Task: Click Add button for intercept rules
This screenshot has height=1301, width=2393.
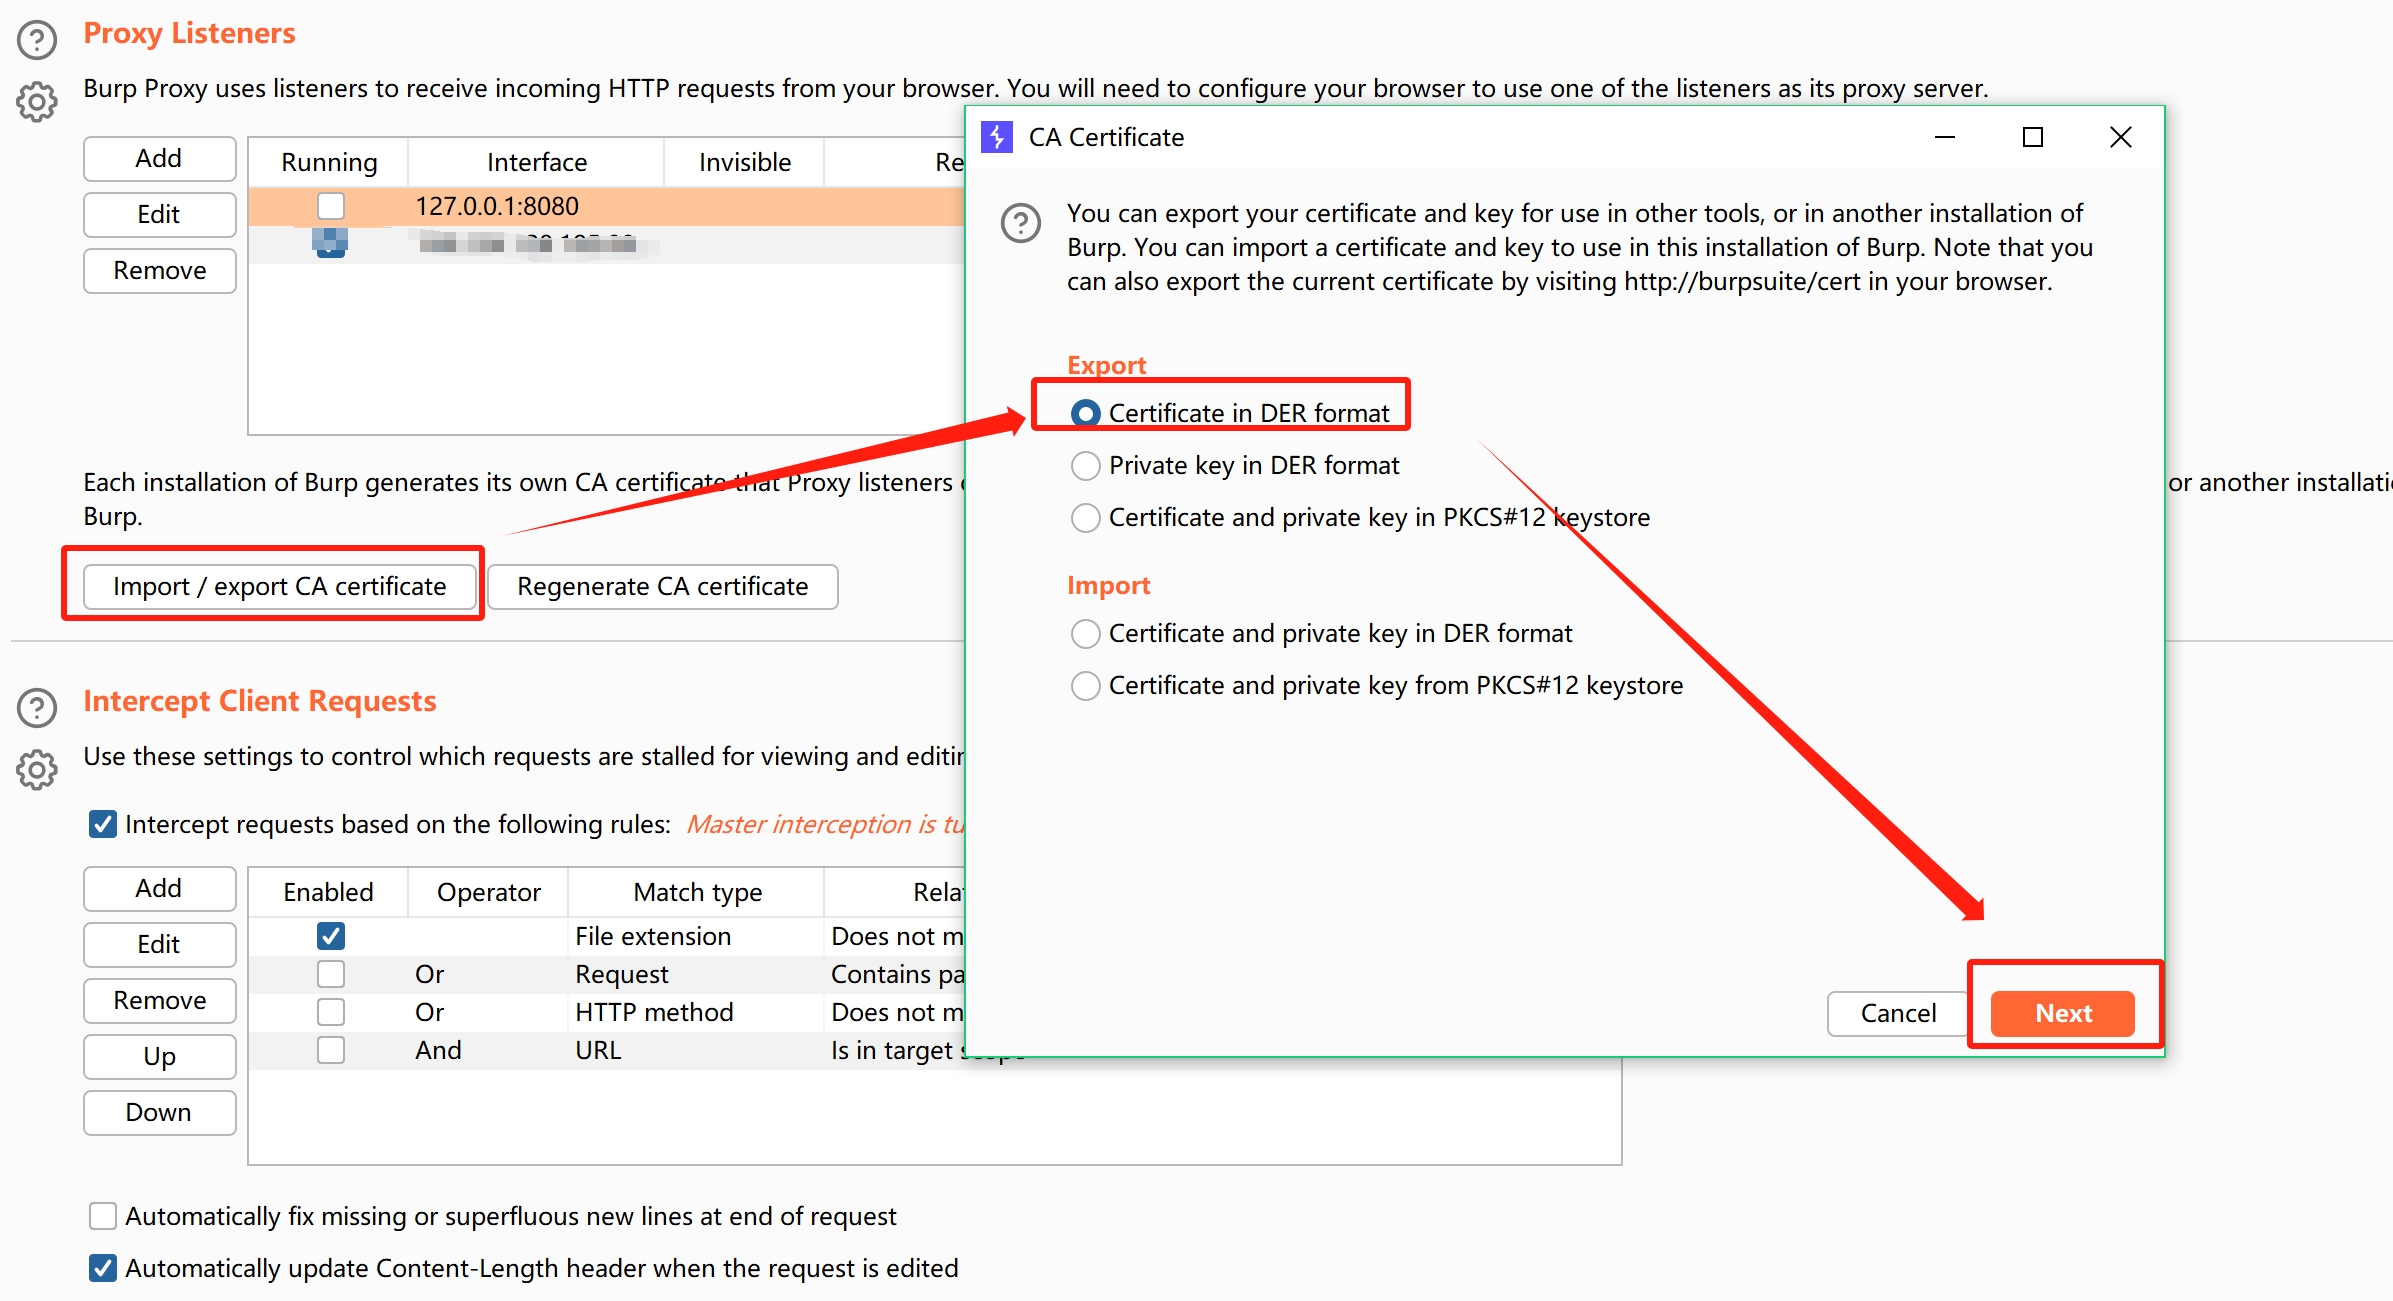Action: coord(159,889)
